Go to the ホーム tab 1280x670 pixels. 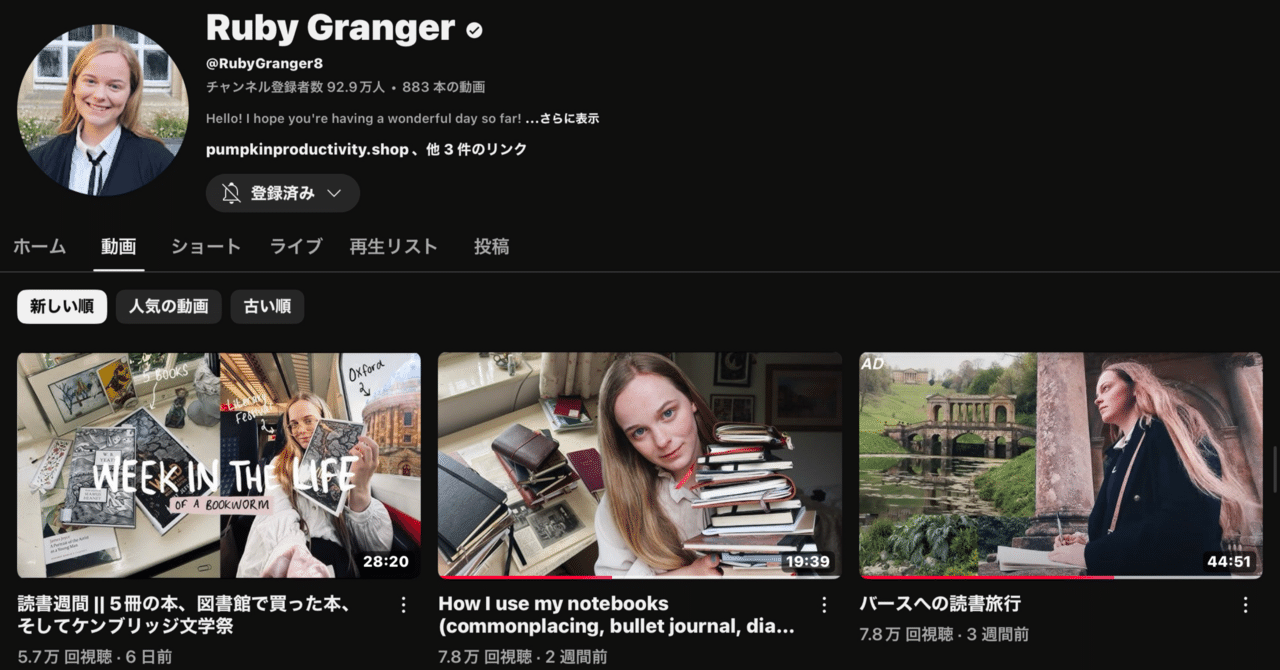pos(39,246)
